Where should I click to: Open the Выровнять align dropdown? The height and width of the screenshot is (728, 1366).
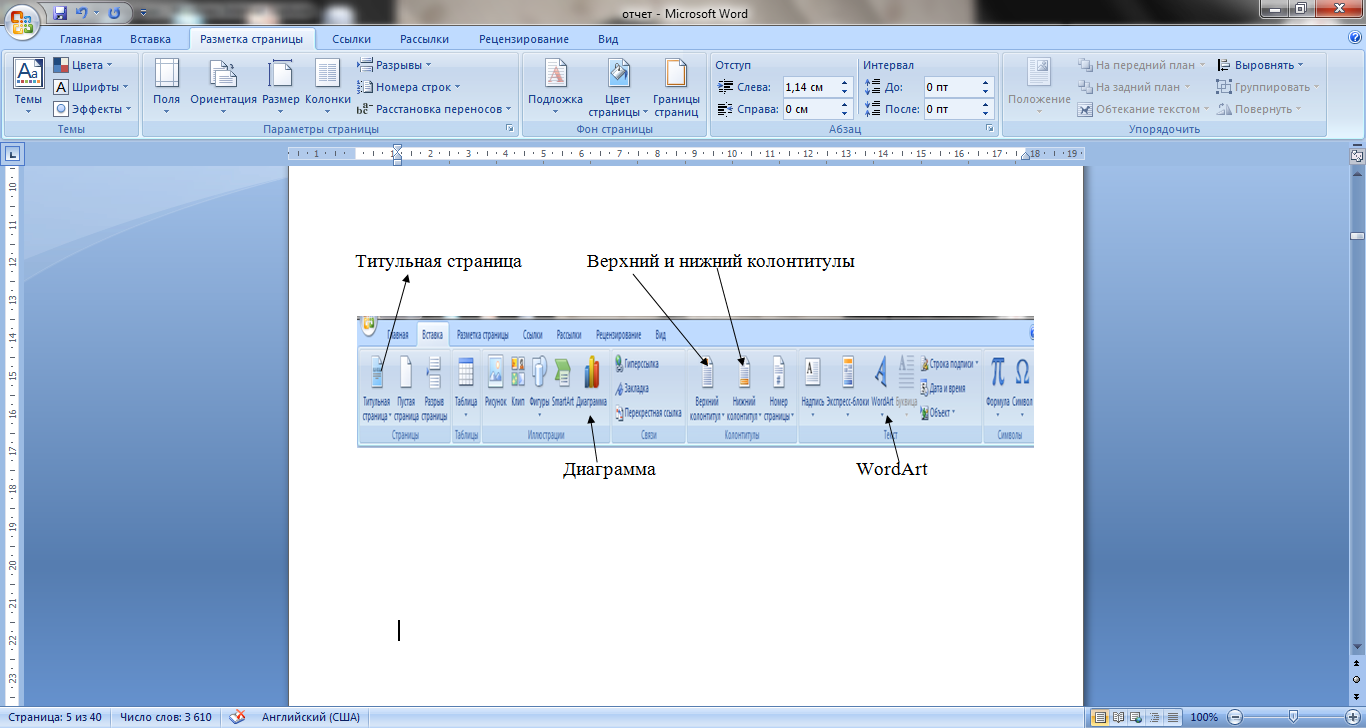(1260, 65)
